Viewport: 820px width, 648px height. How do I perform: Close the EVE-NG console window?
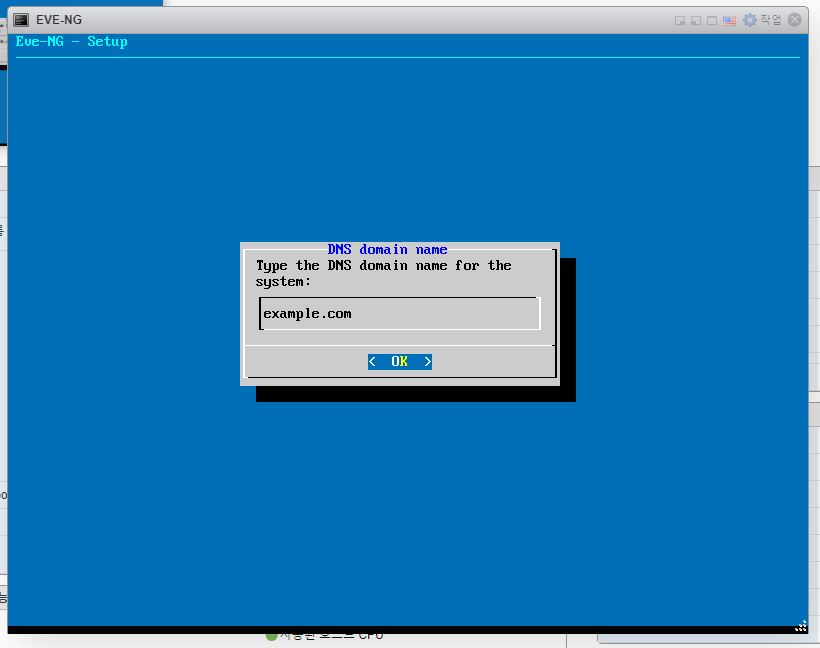click(x=794, y=20)
